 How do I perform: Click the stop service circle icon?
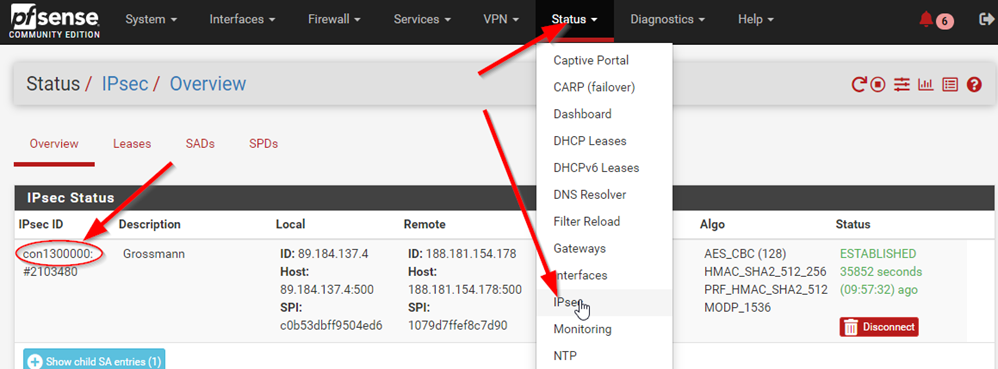[878, 84]
